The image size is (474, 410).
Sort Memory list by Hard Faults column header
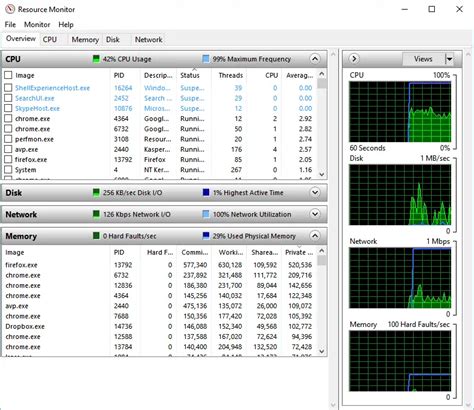[159, 252]
